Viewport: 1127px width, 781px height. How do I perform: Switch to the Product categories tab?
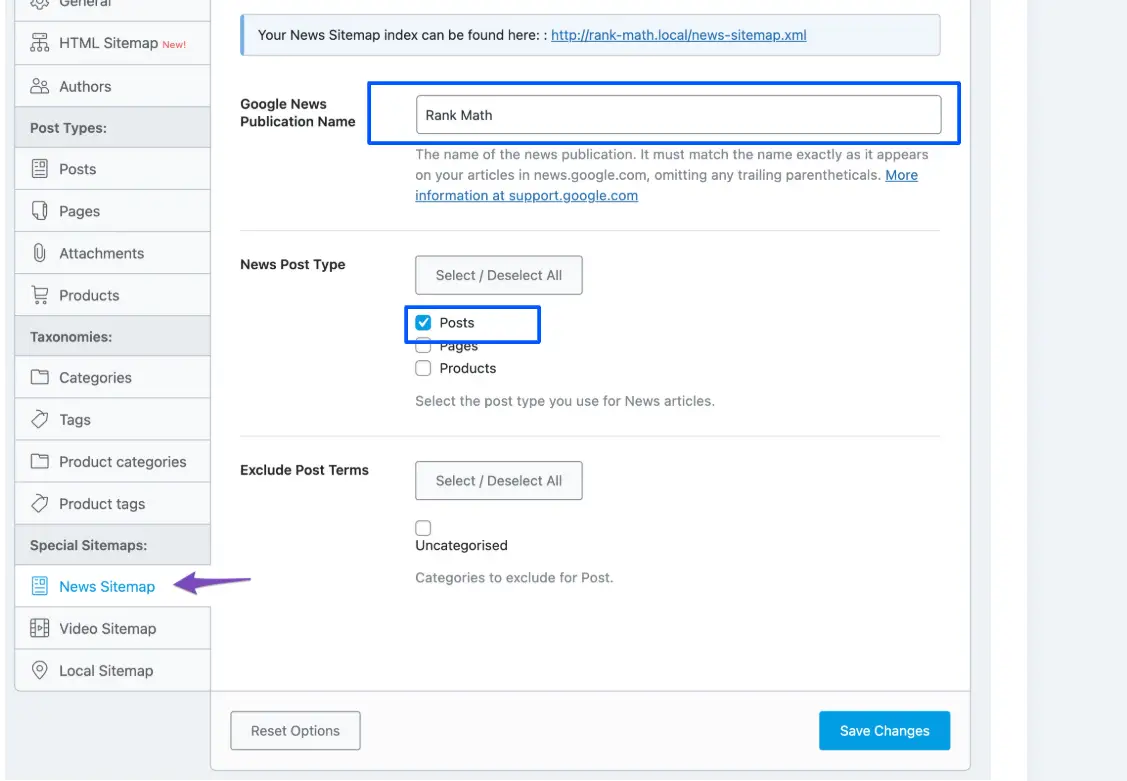click(113, 461)
